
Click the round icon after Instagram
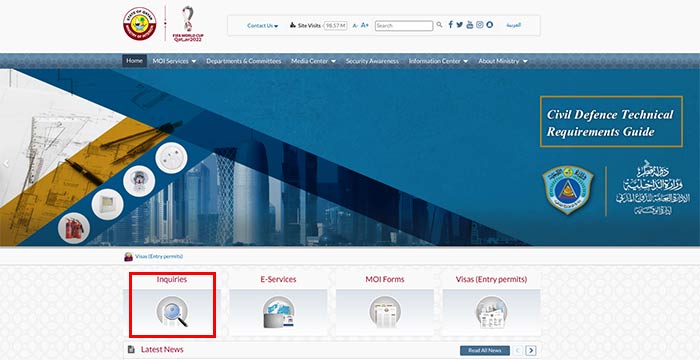pos(490,25)
